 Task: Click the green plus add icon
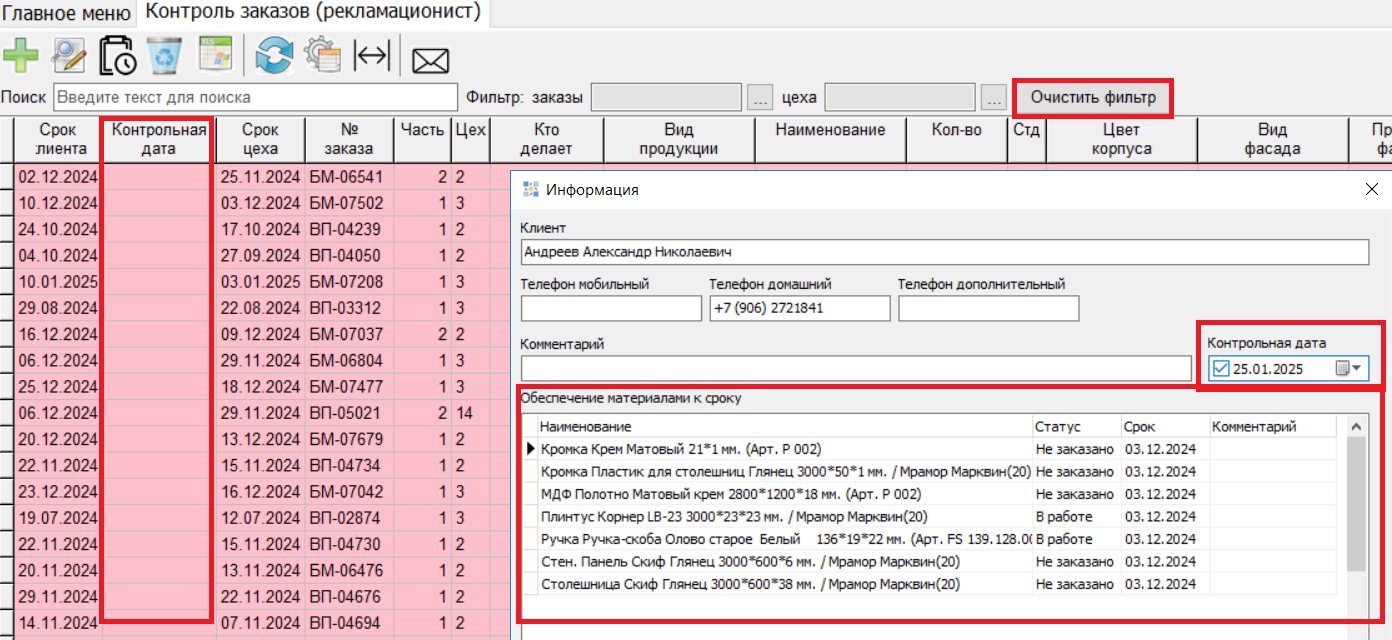click(x=20, y=56)
